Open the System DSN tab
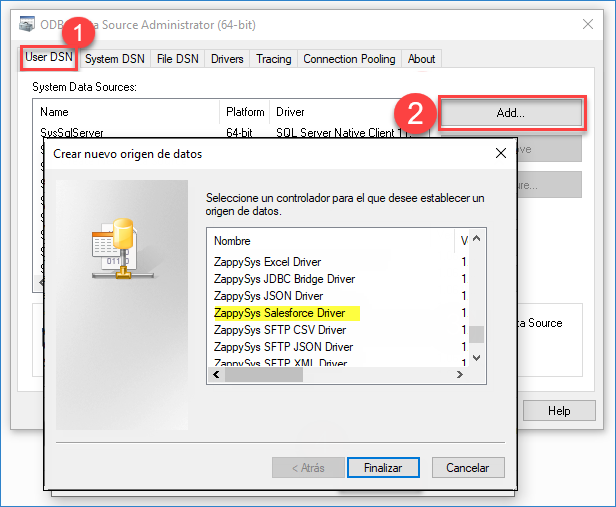The width and height of the screenshot is (616, 507). (x=115, y=59)
